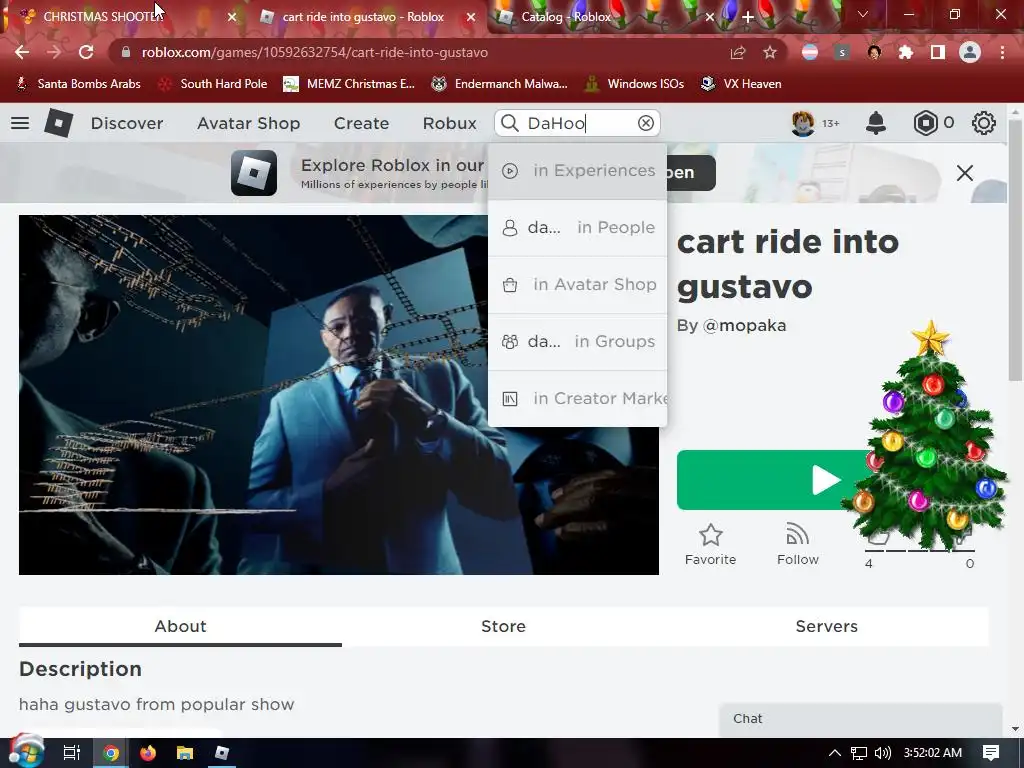The height and width of the screenshot is (768, 1024).
Task: Select the Servers tab
Action: [x=826, y=626]
